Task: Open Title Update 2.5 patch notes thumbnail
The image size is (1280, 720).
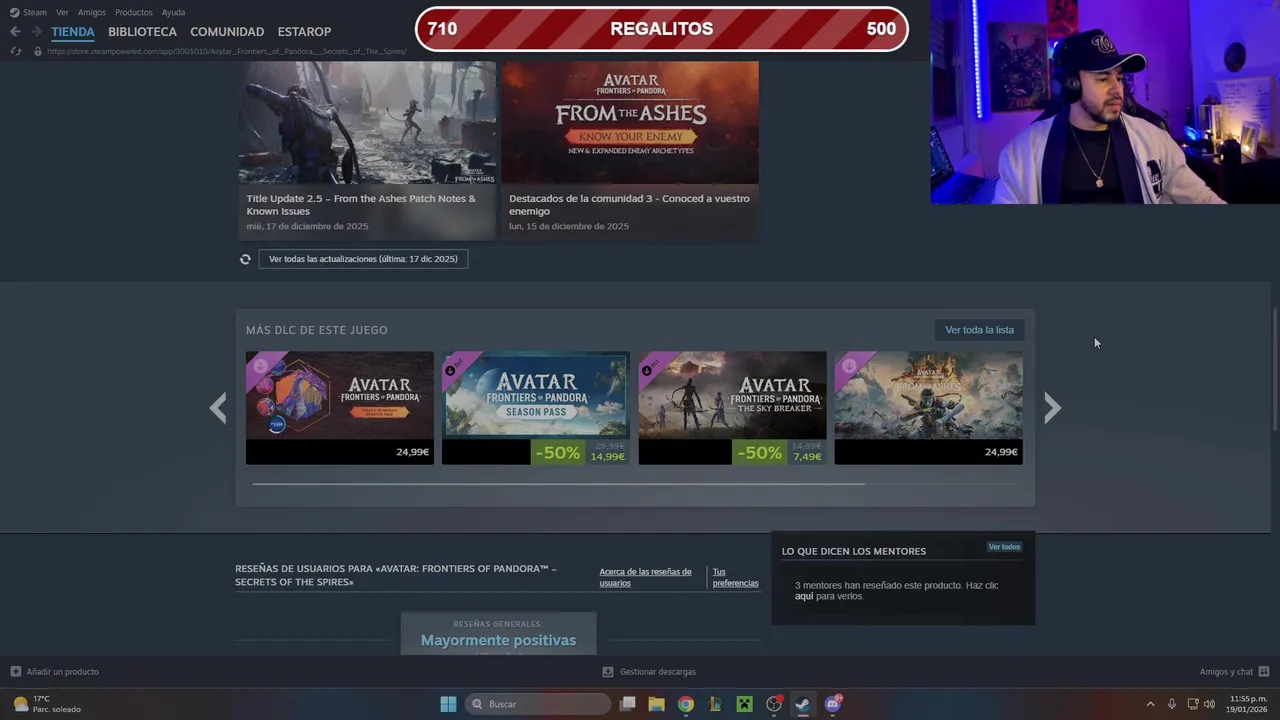Action: [x=367, y=123]
